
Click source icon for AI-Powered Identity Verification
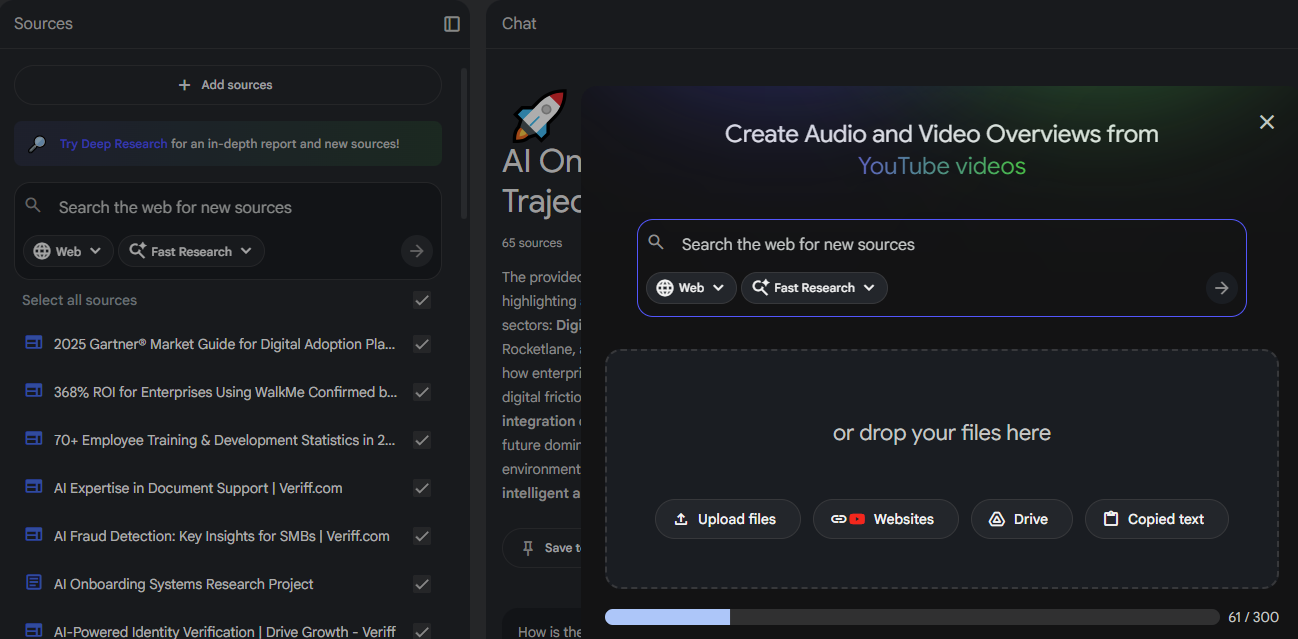tap(34, 631)
